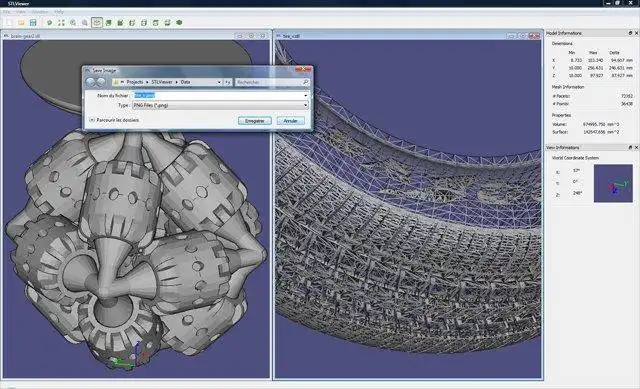Click the sixth cube view icon

[167, 22]
